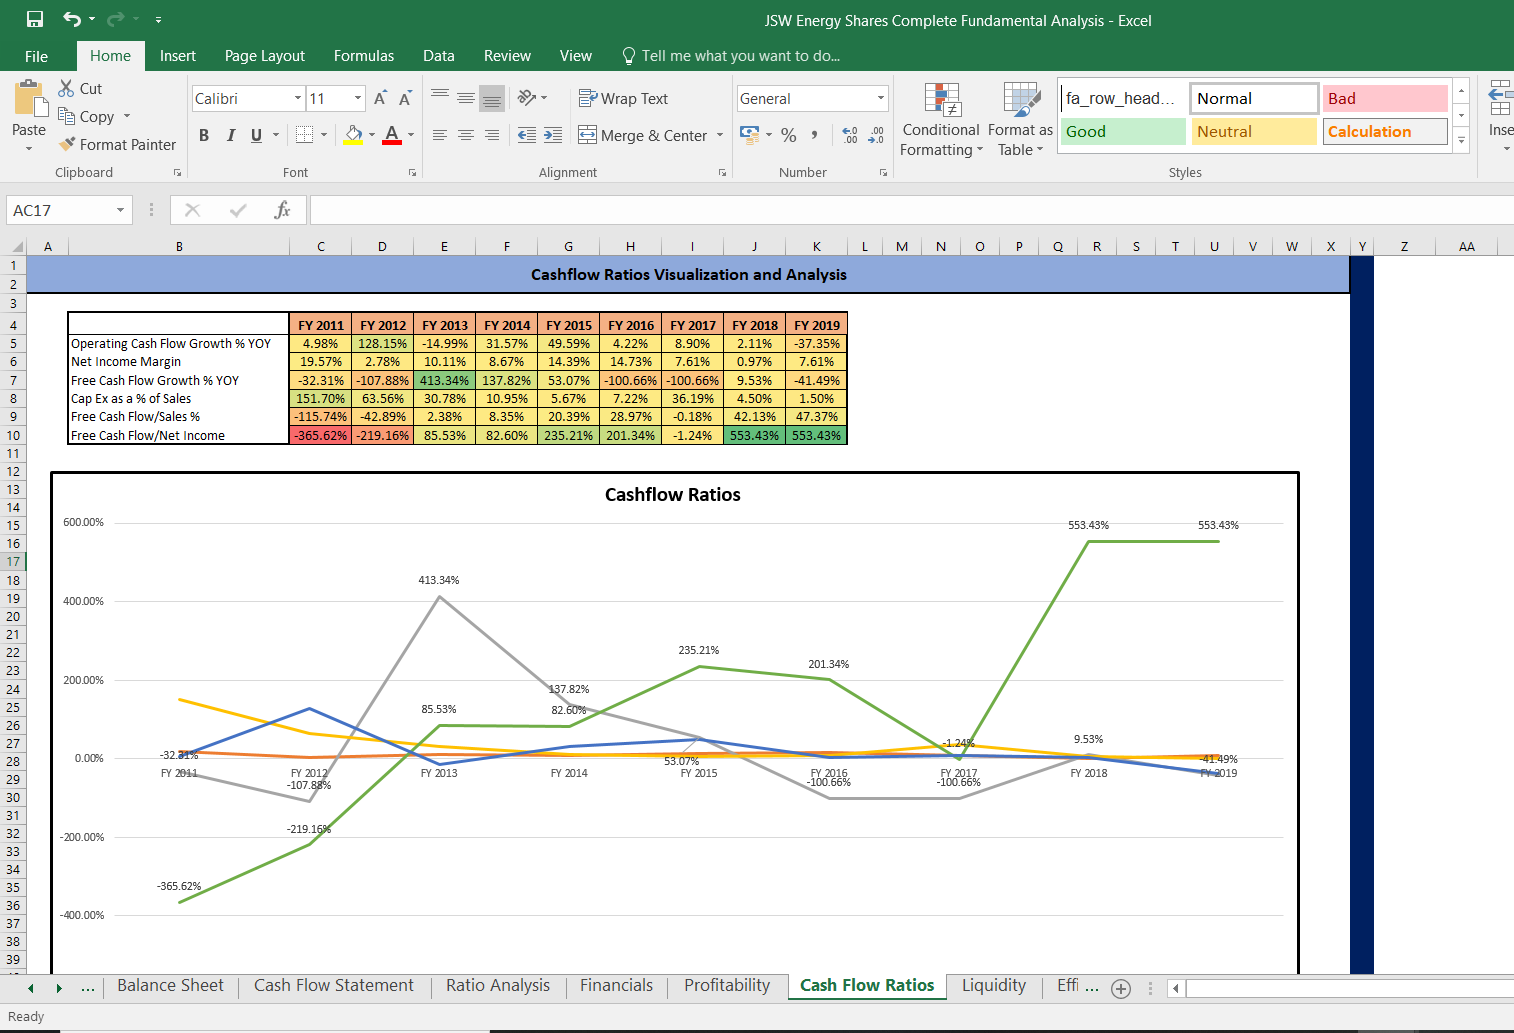Toggle Align Left
Viewport: 1514px width, 1033px height.
(440, 135)
